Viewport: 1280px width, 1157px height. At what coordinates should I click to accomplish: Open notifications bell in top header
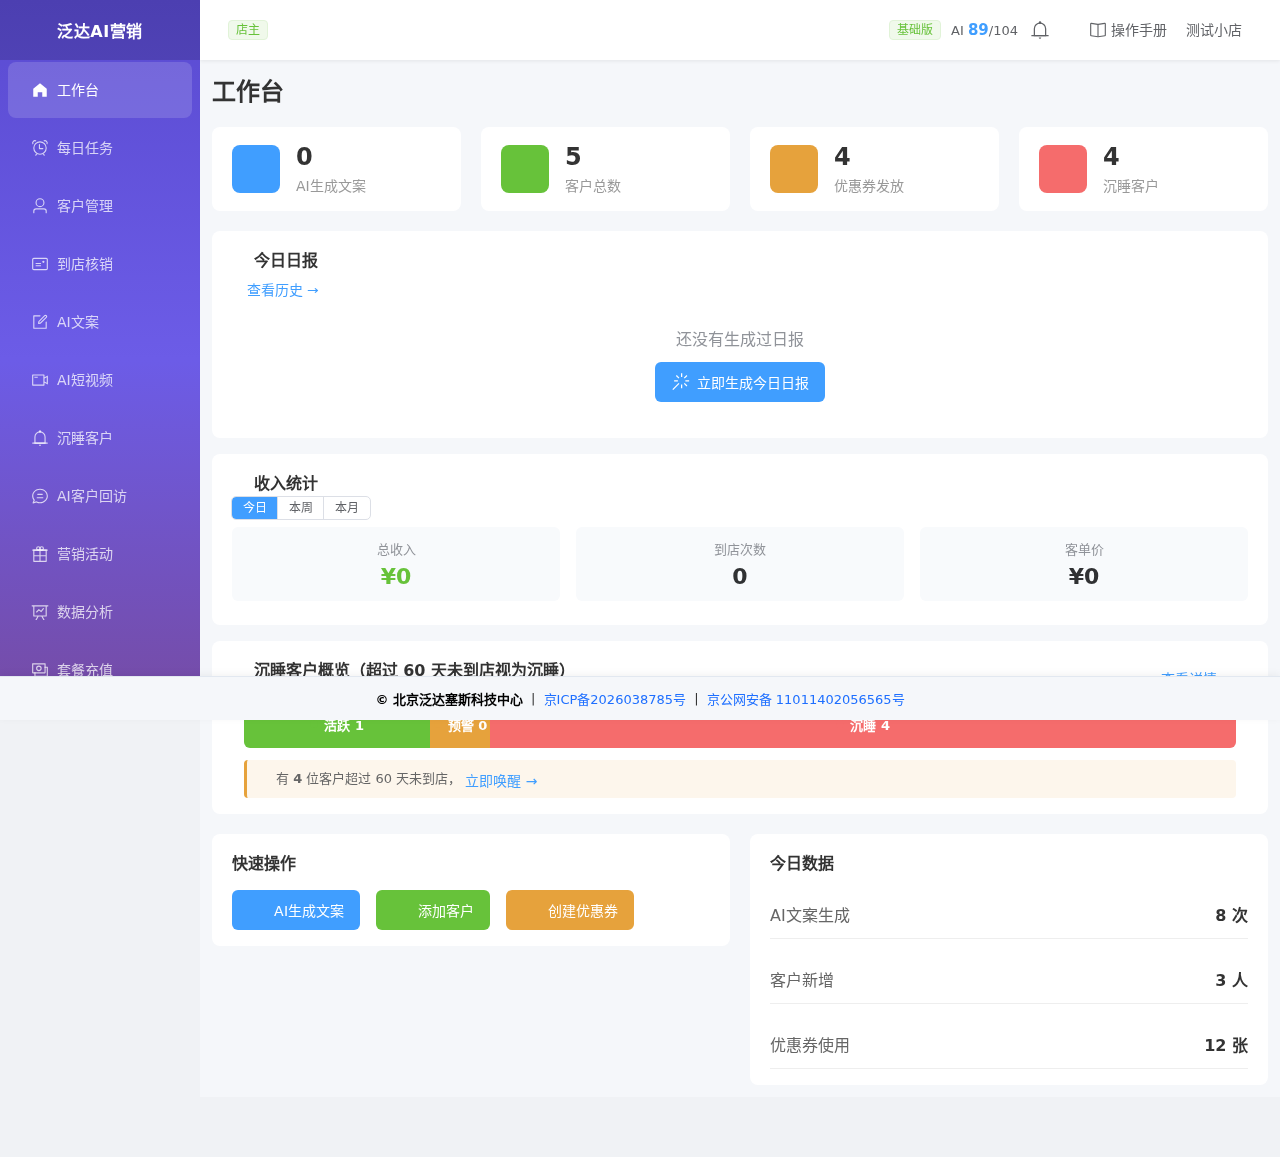[1040, 30]
